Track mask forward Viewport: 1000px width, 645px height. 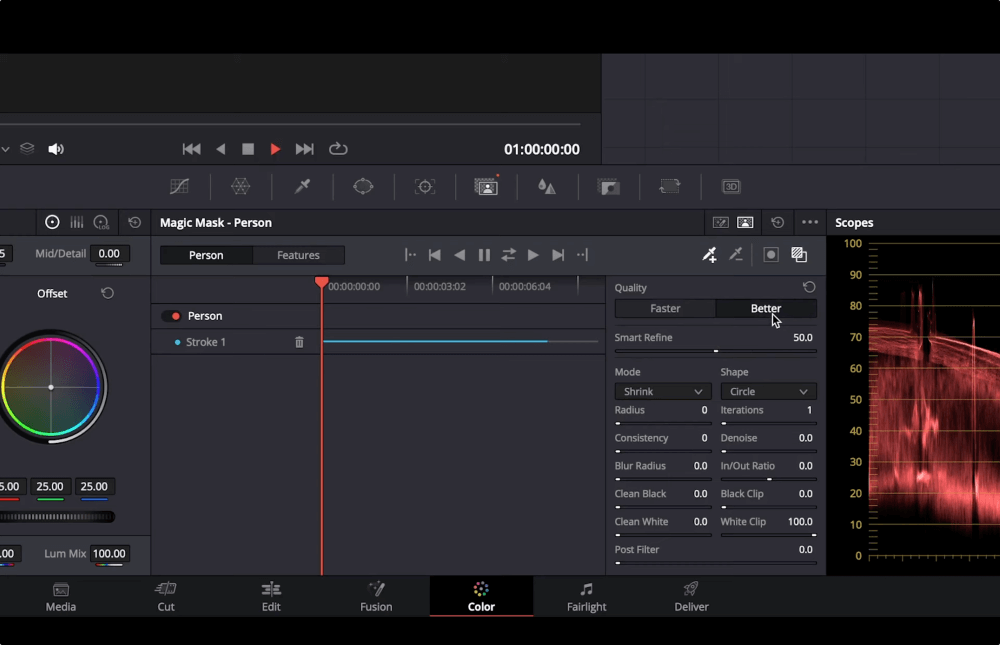point(533,255)
